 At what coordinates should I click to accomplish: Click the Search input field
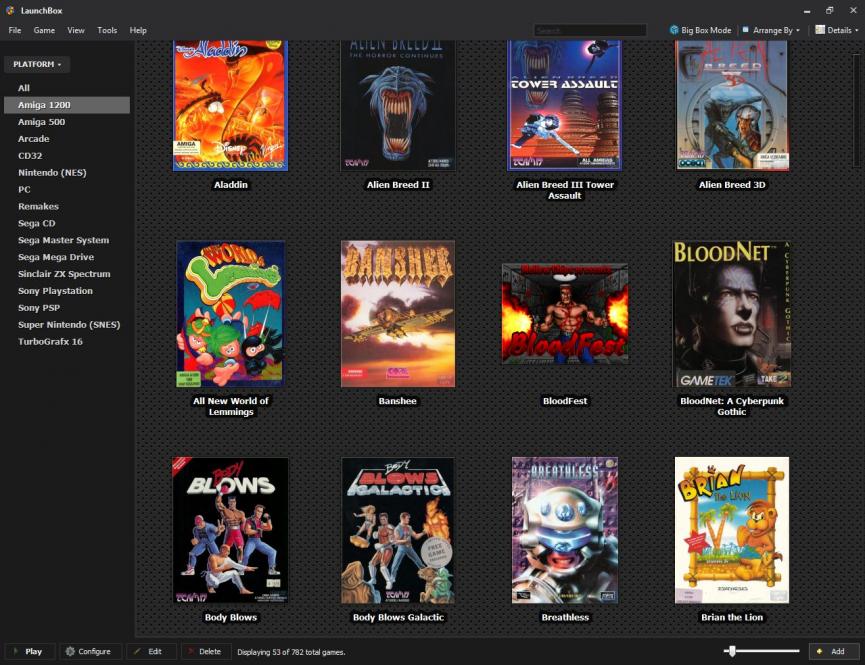(590, 30)
